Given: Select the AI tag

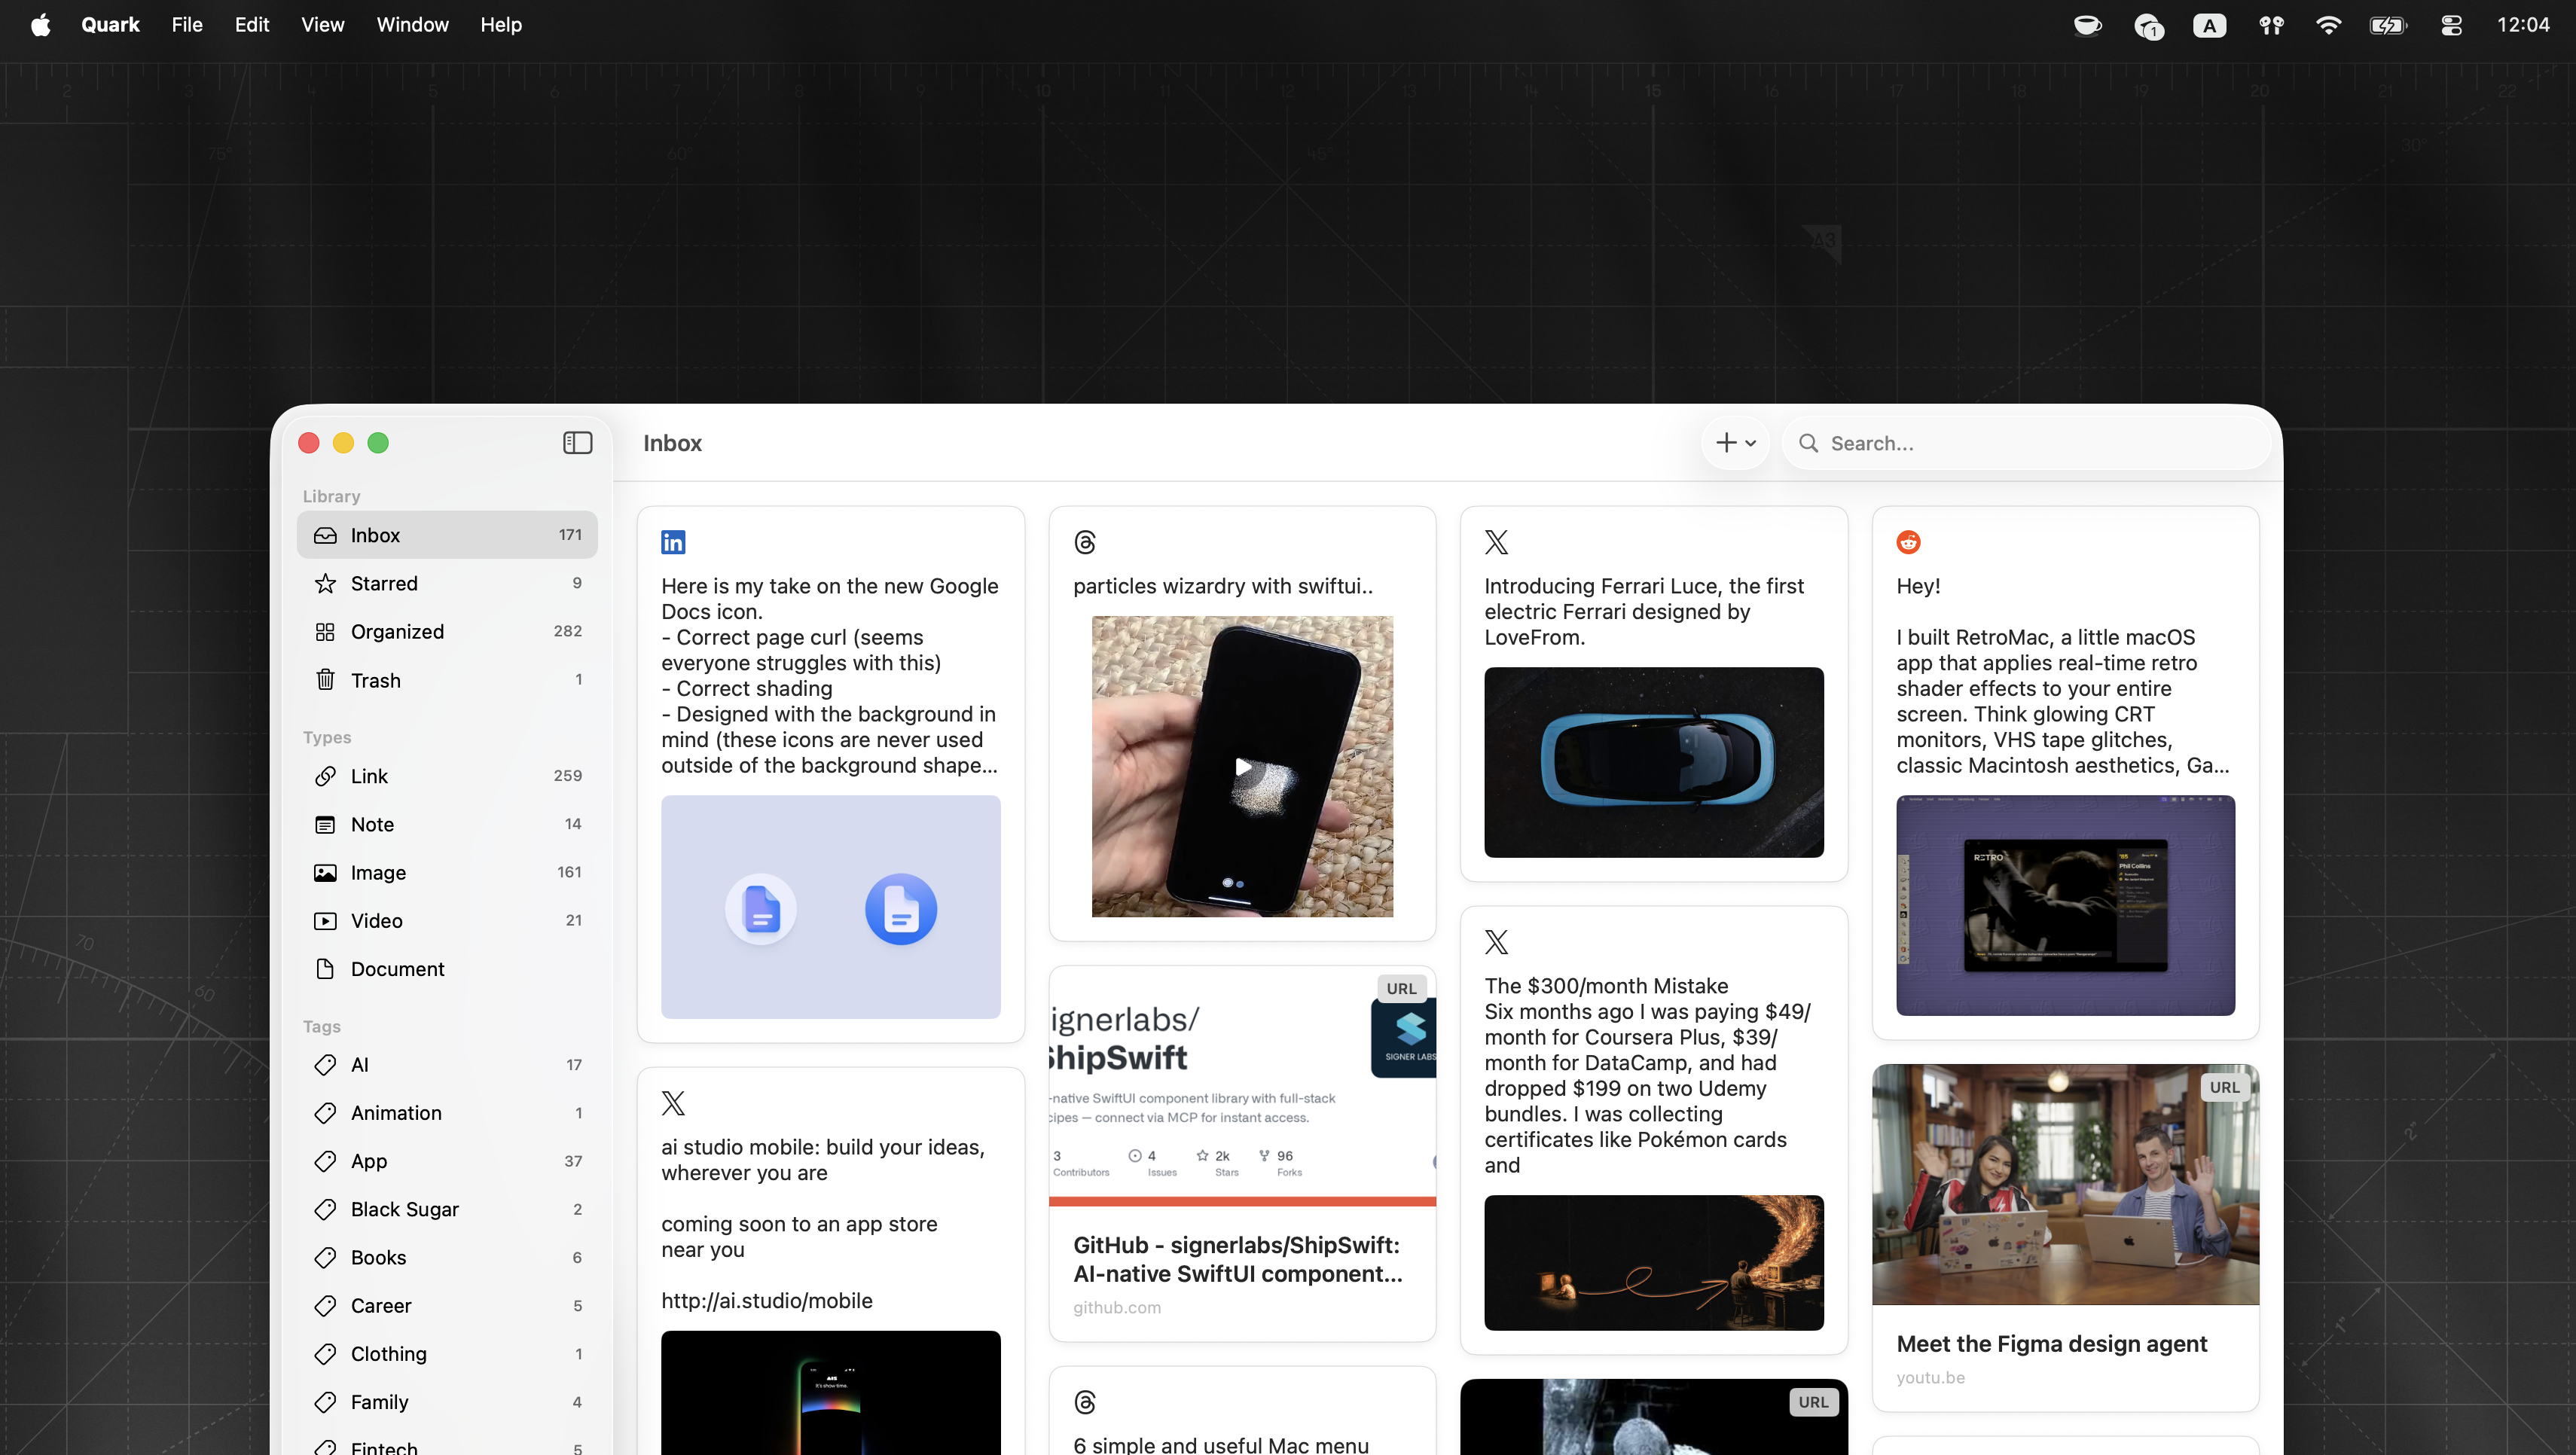Looking at the screenshot, I should point(447,1065).
